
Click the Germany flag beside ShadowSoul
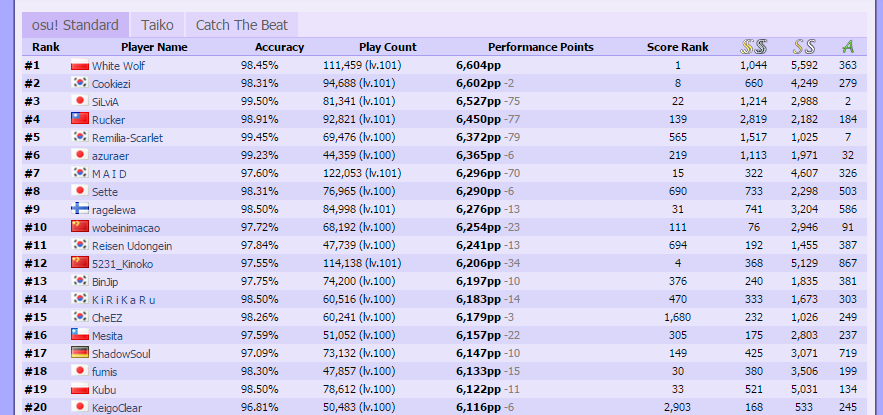[x=80, y=353]
